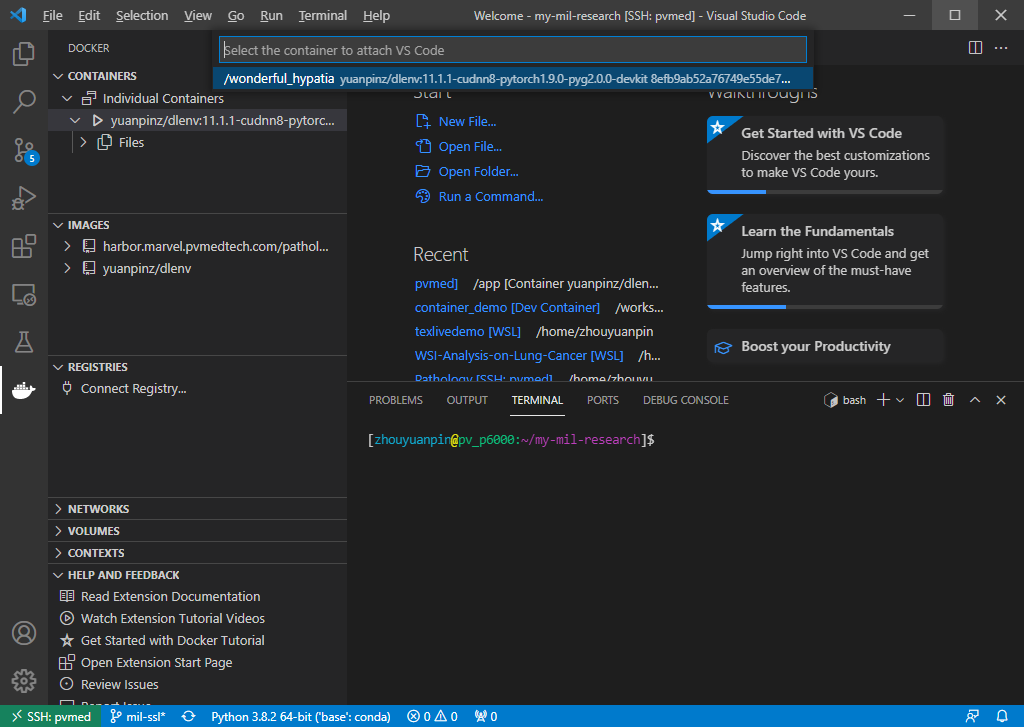
Task: Select Python 3.8.2 interpreter in status bar
Action: [300, 717]
